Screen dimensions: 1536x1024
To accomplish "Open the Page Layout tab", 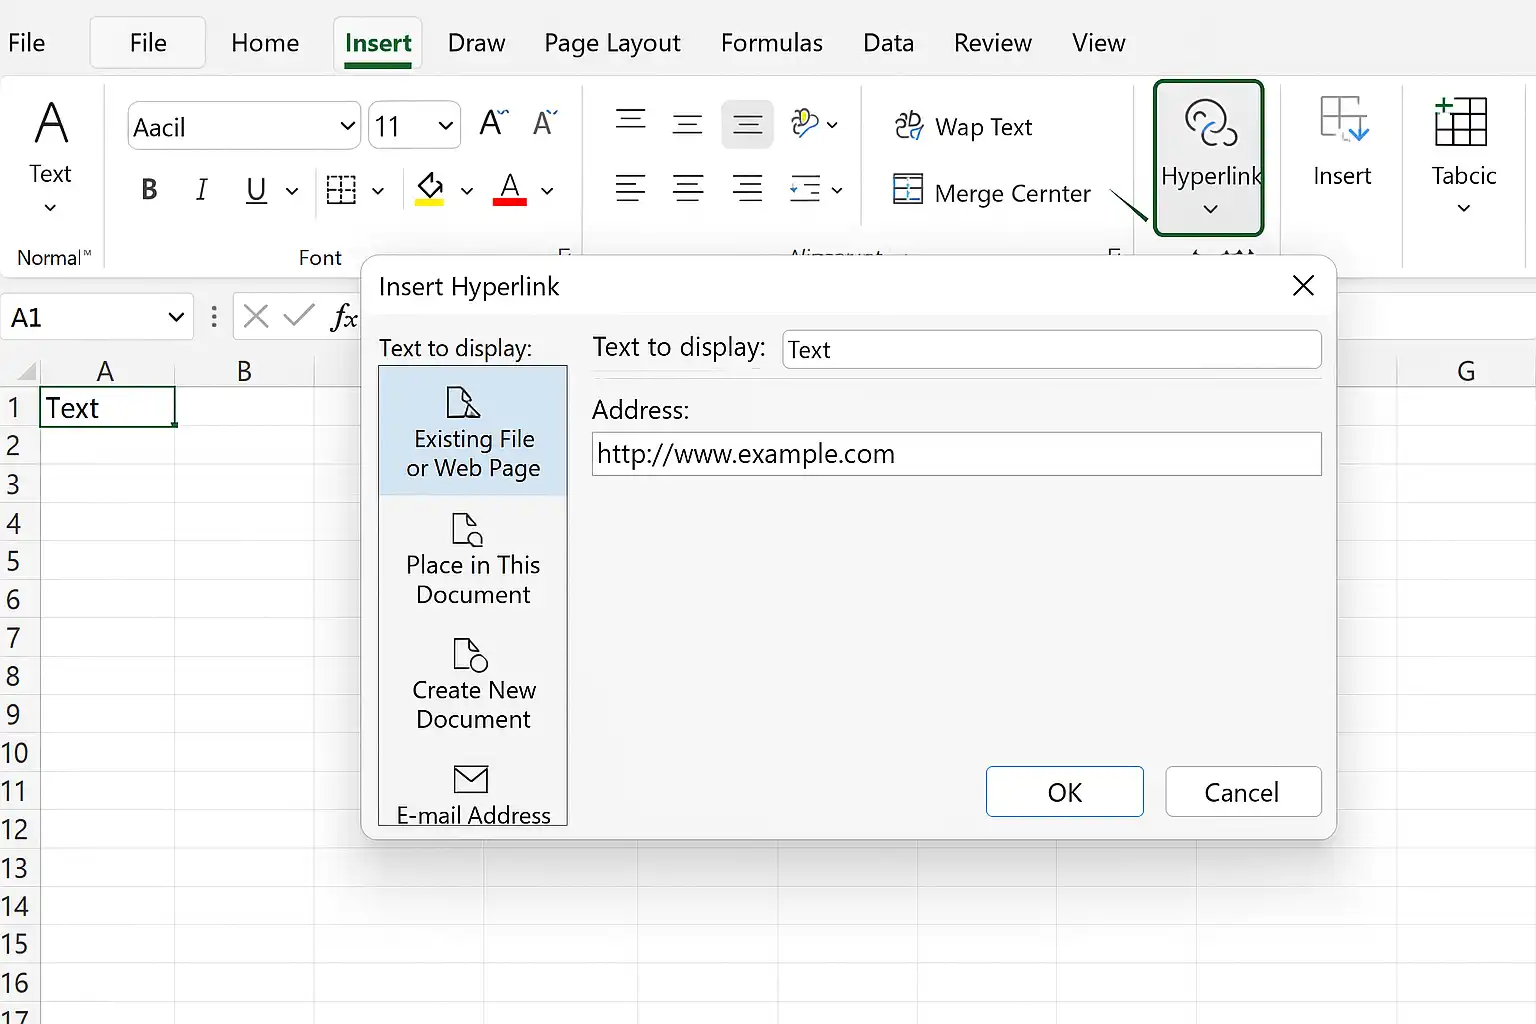I will click(612, 43).
